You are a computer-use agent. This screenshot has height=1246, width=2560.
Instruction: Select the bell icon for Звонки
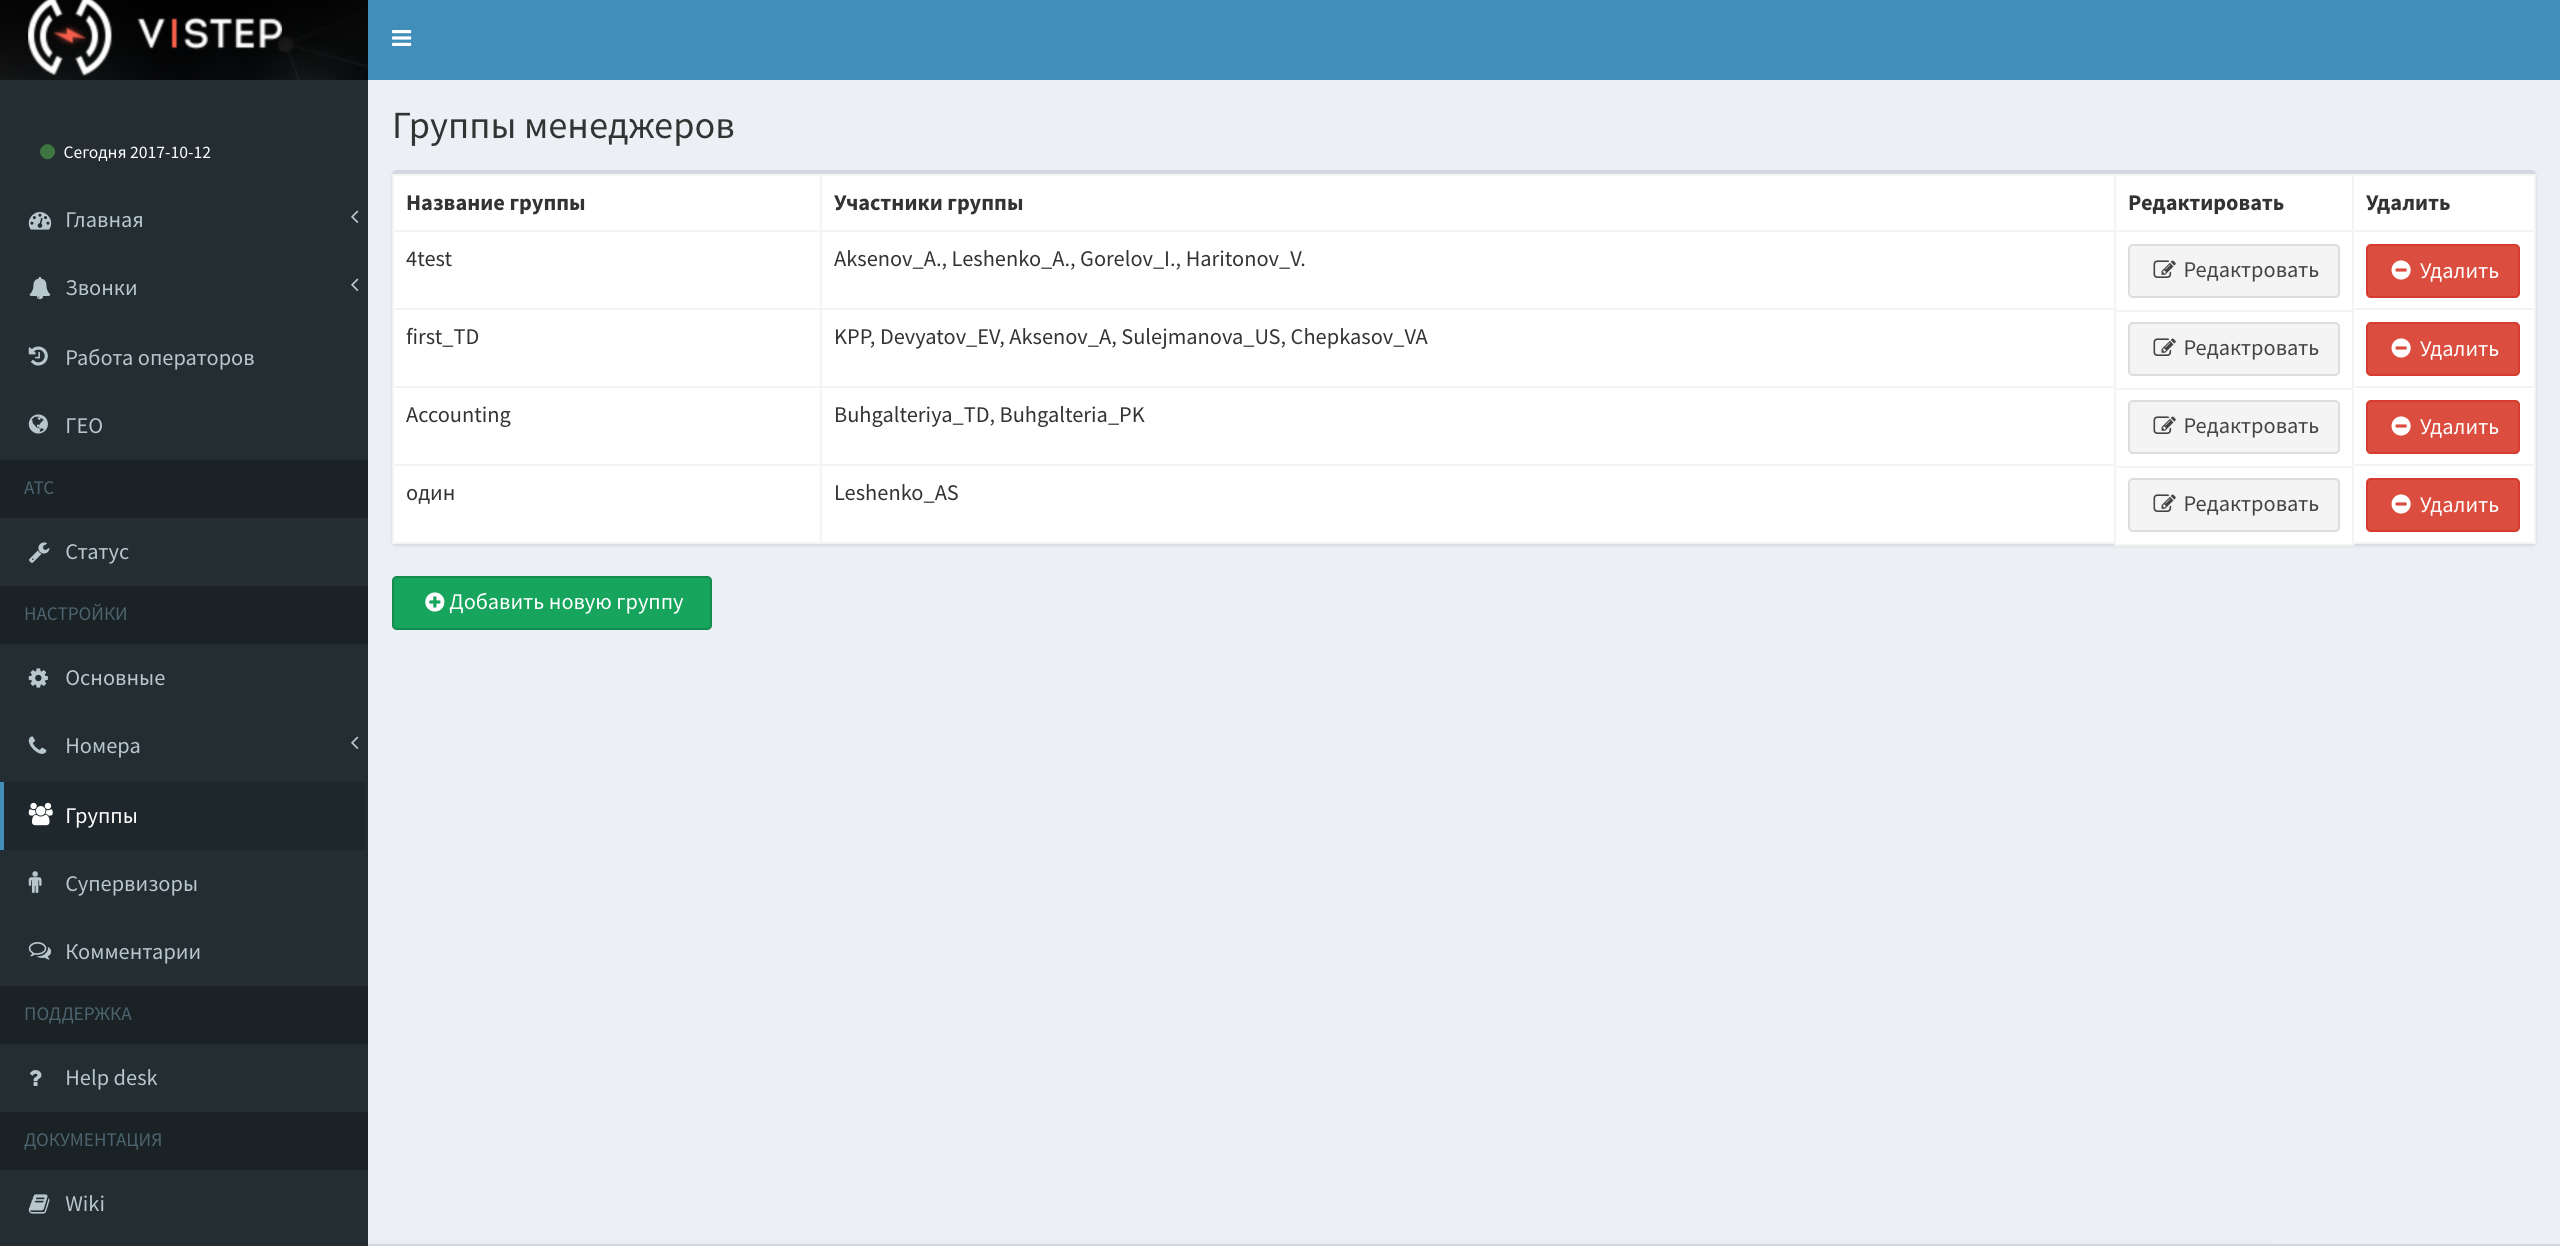click(x=39, y=287)
